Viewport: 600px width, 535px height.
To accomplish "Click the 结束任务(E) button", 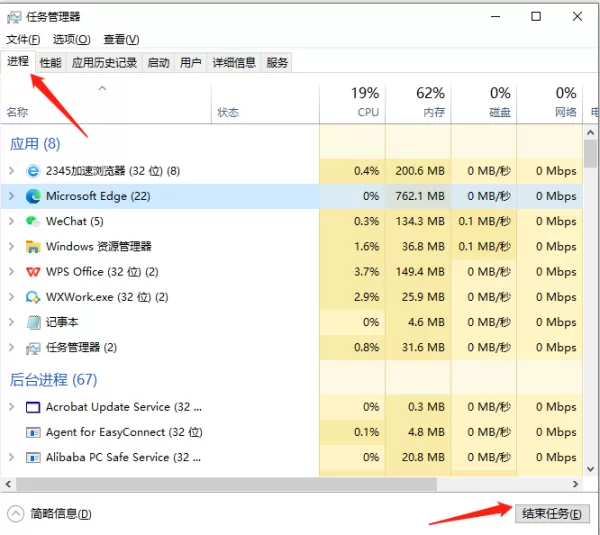I will coord(552,514).
